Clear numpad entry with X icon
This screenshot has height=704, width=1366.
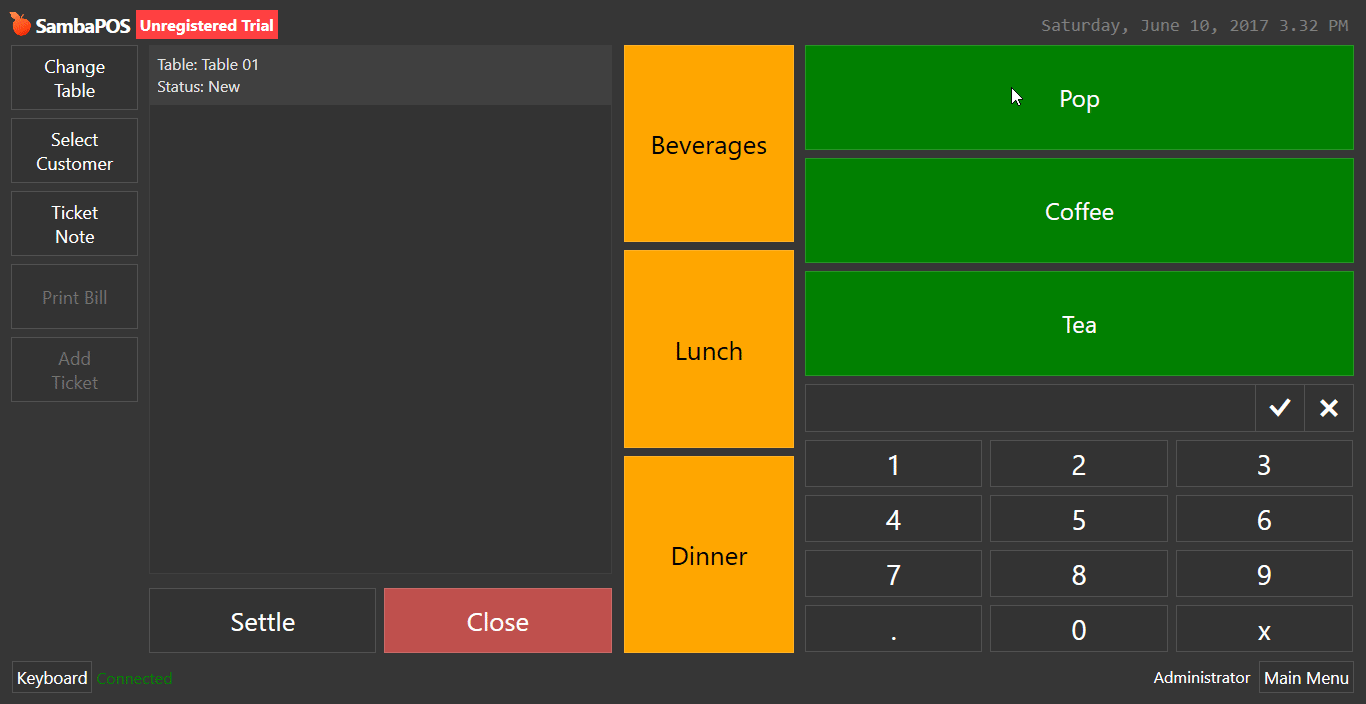(x=1329, y=408)
